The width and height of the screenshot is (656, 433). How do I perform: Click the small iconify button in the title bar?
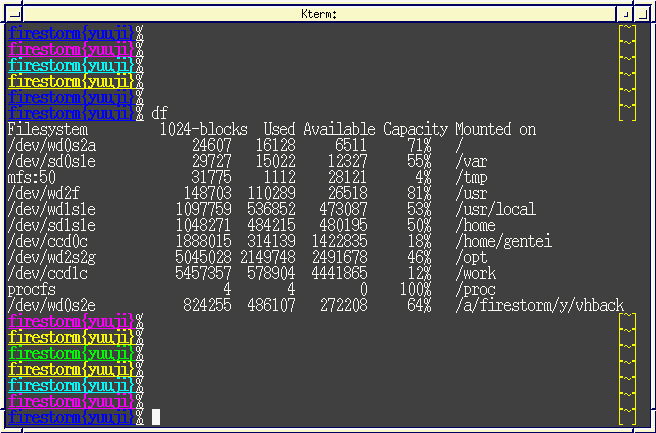[624, 14]
